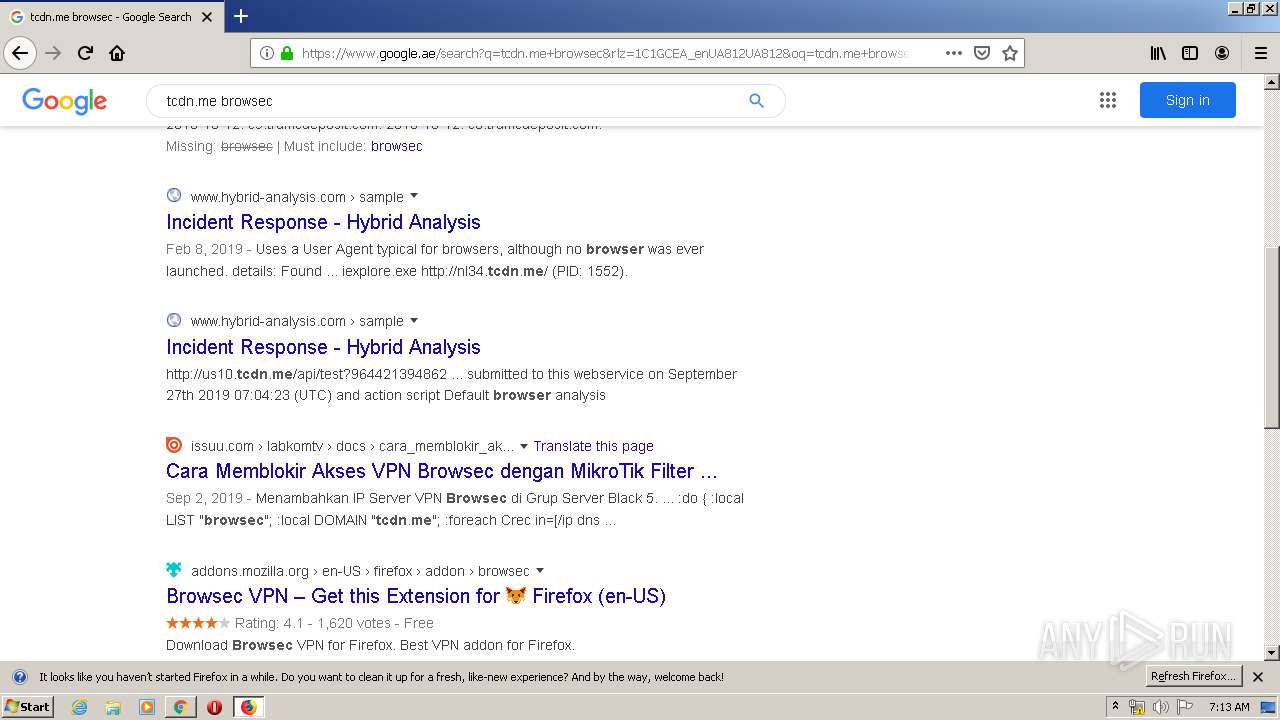1280x720 pixels.
Task: Toggle the sidebar view
Action: coord(1190,53)
